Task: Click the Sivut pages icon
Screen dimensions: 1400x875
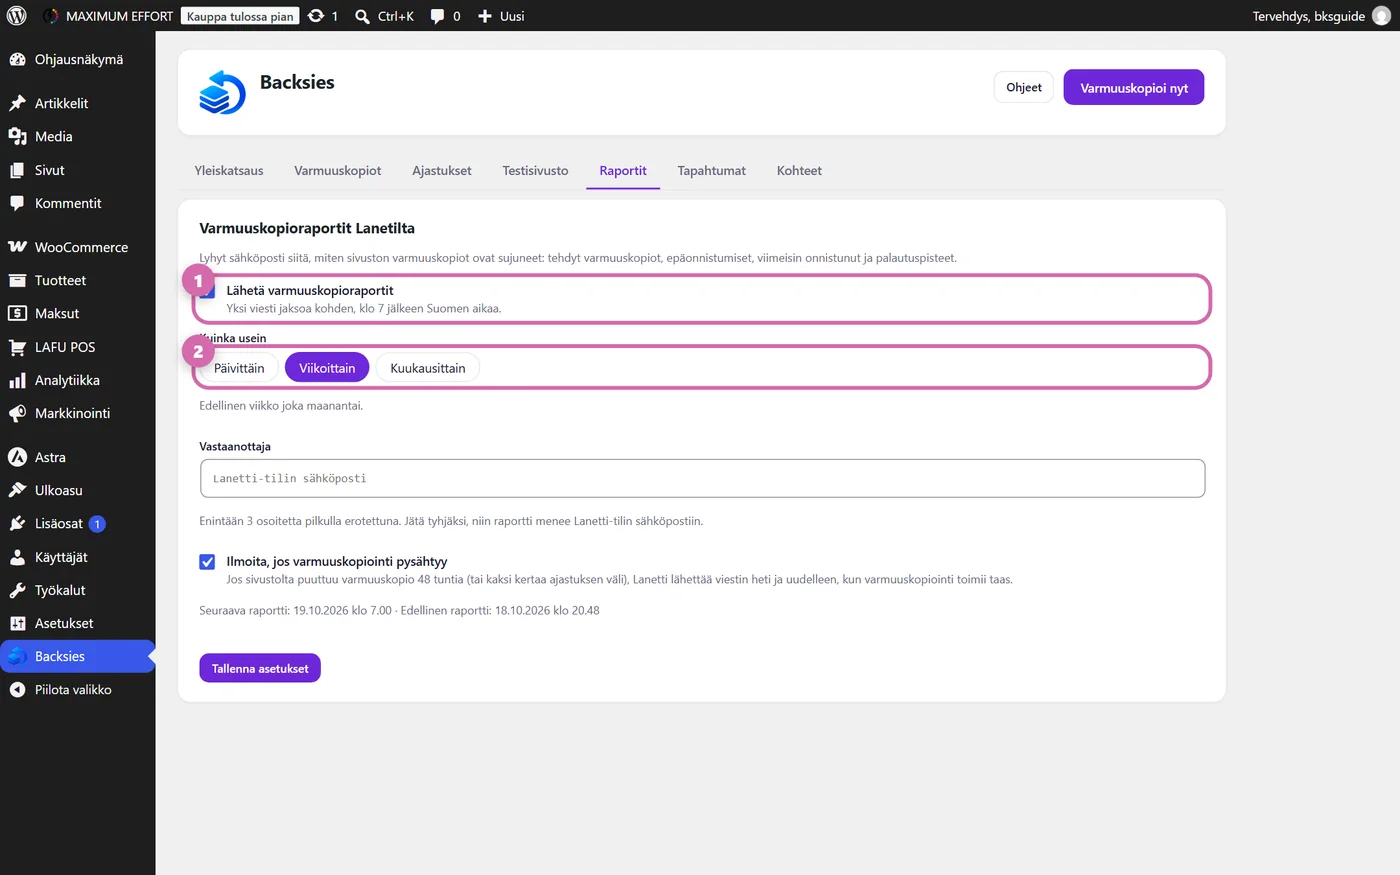Action: 17,170
